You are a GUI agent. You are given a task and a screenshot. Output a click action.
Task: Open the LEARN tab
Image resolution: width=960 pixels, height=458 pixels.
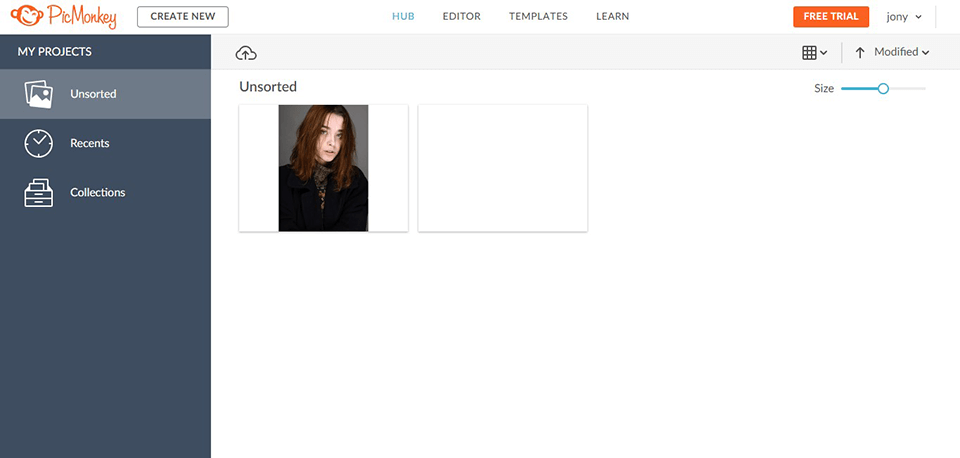[612, 17]
